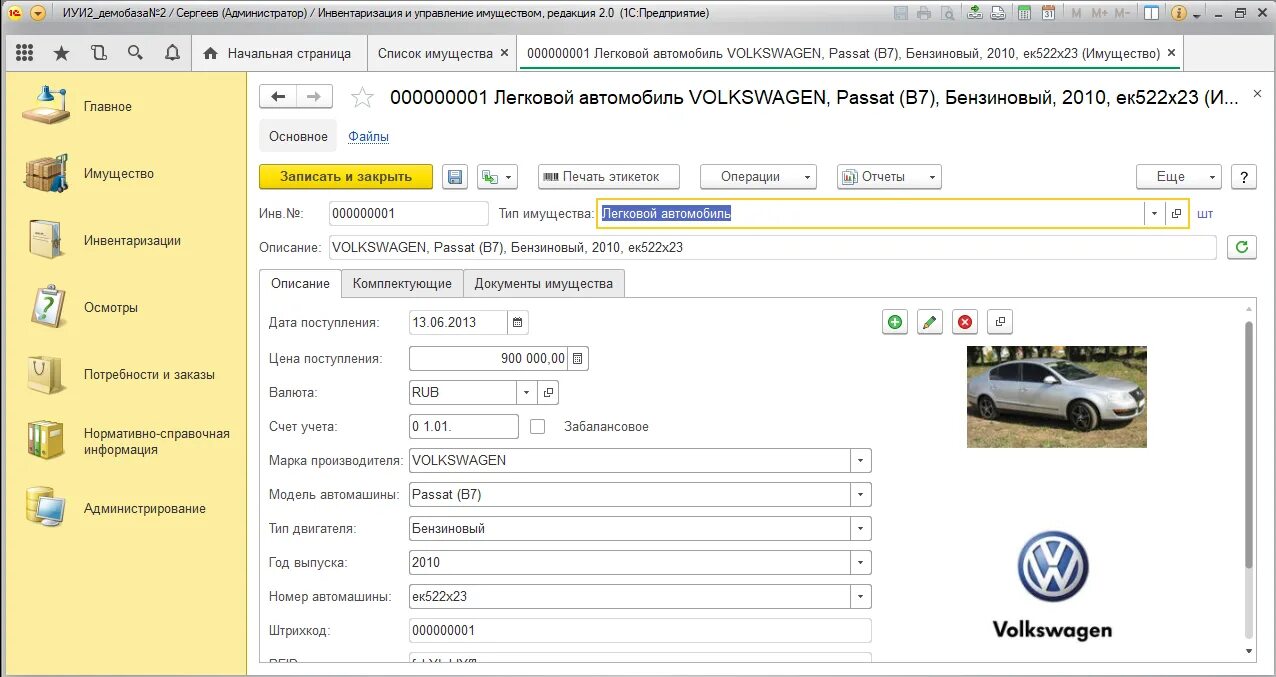
Task: Add this property card to favorites star
Action: click(362, 97)
